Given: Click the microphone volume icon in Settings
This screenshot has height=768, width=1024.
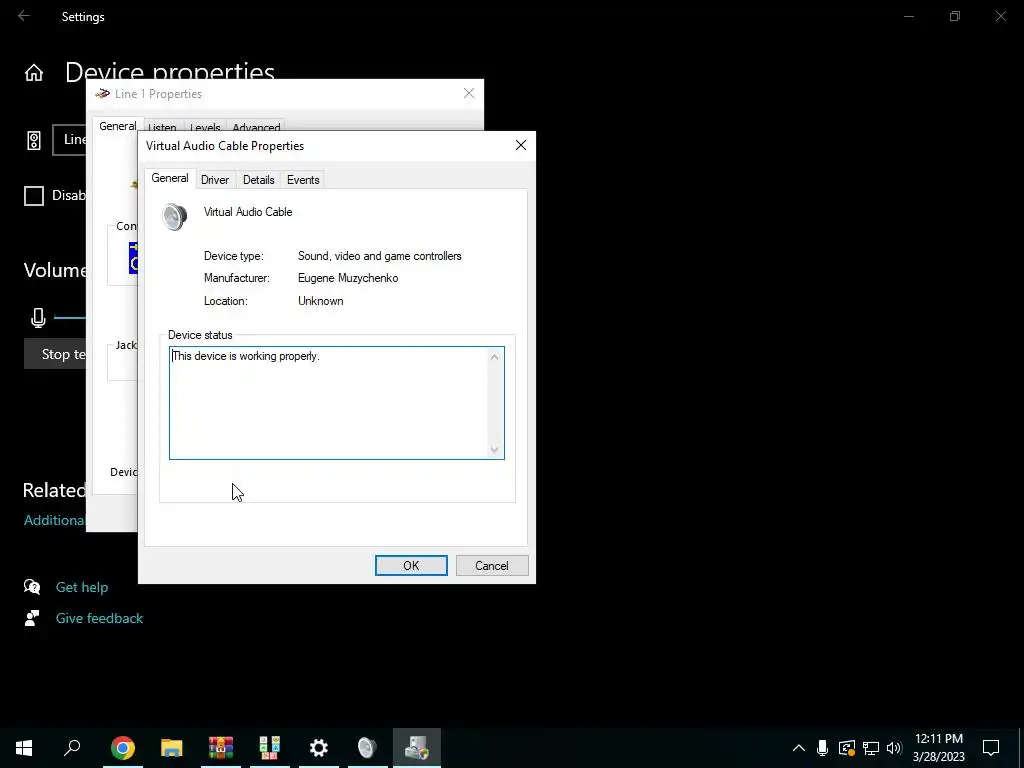Looking at the screenshot, I should 38,318.
